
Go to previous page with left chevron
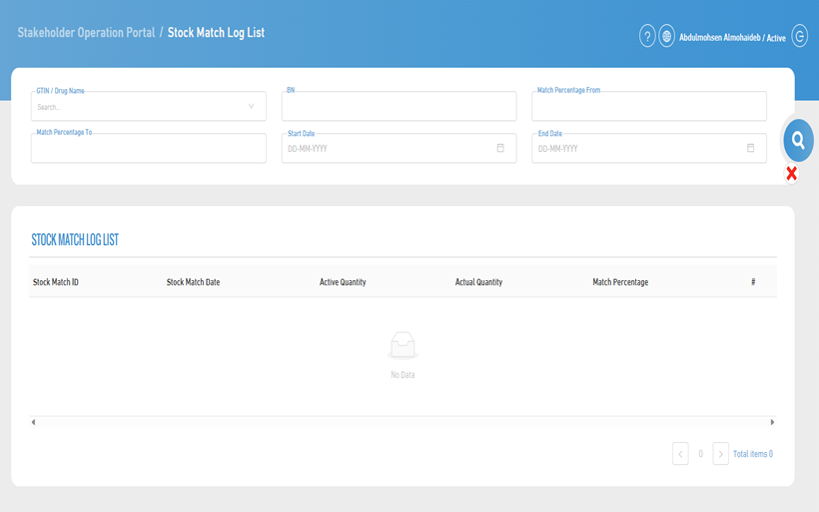[680, 454]
